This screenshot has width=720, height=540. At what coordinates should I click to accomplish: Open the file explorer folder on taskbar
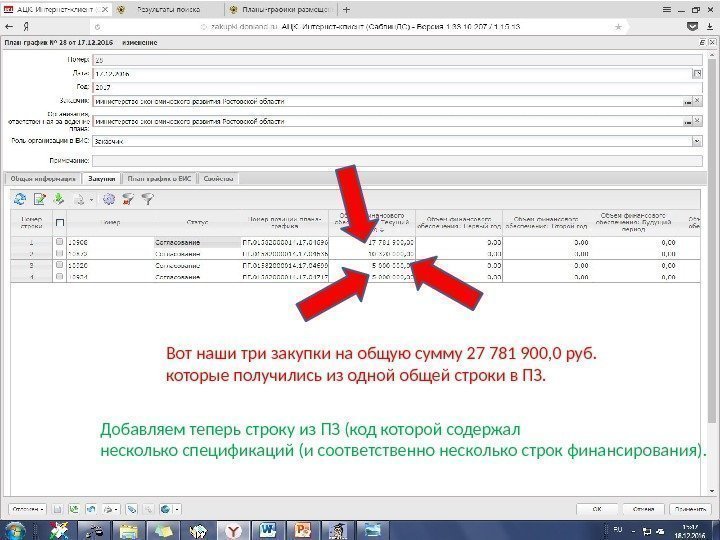(129, 531)
